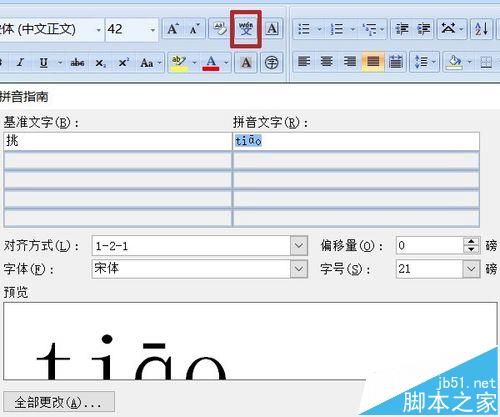Click the 偏移量 offset input field
Viewport: 500px width, 417px height.
point(430,246)
